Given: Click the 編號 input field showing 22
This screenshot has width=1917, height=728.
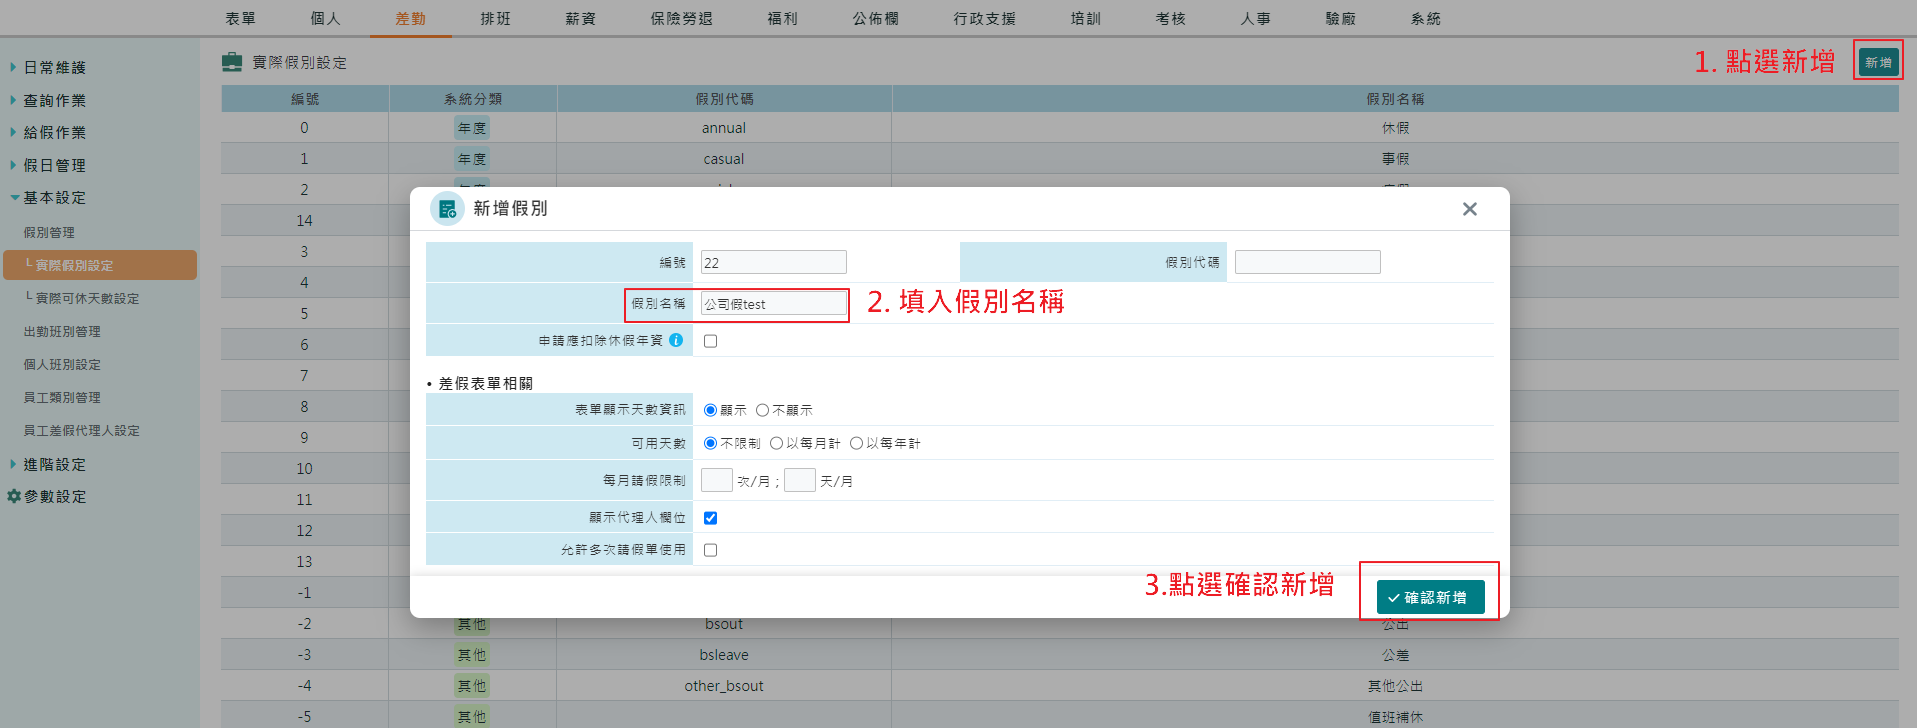Looking at the screenshot, I should [773, 262].
